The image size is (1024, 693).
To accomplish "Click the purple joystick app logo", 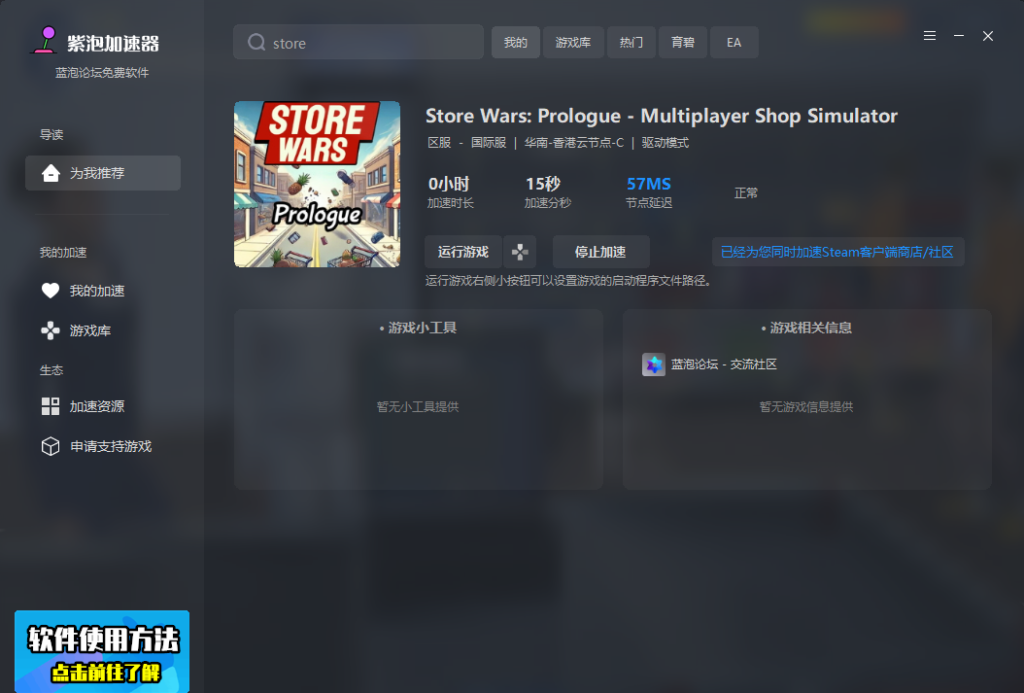I will click(x=45, y=40).
